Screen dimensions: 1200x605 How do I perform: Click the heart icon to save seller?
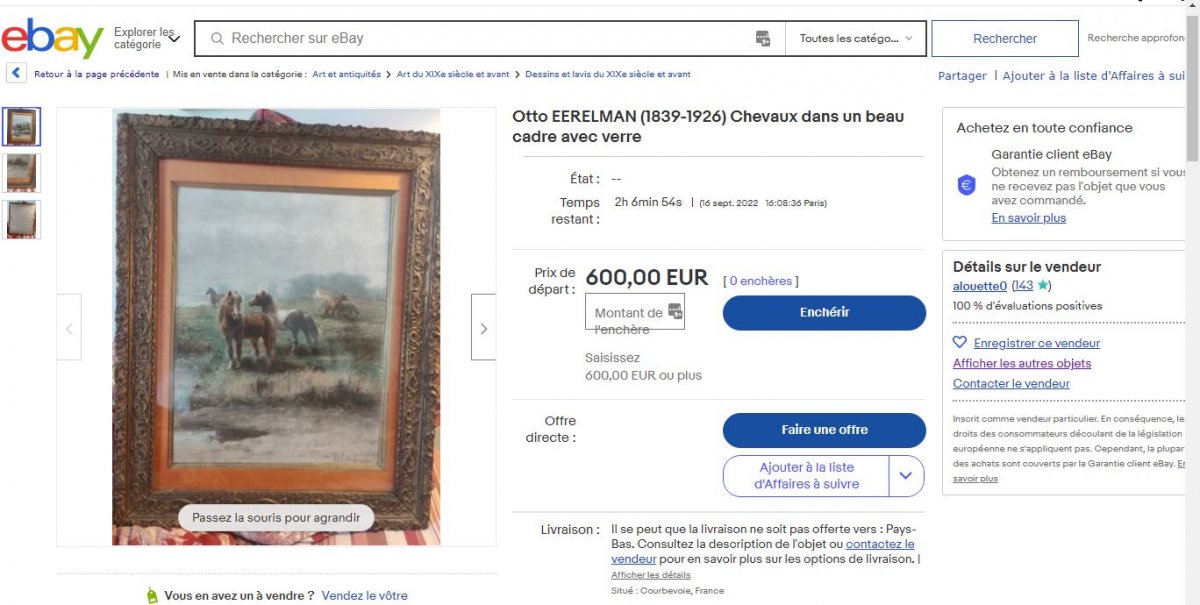[960, 342]
